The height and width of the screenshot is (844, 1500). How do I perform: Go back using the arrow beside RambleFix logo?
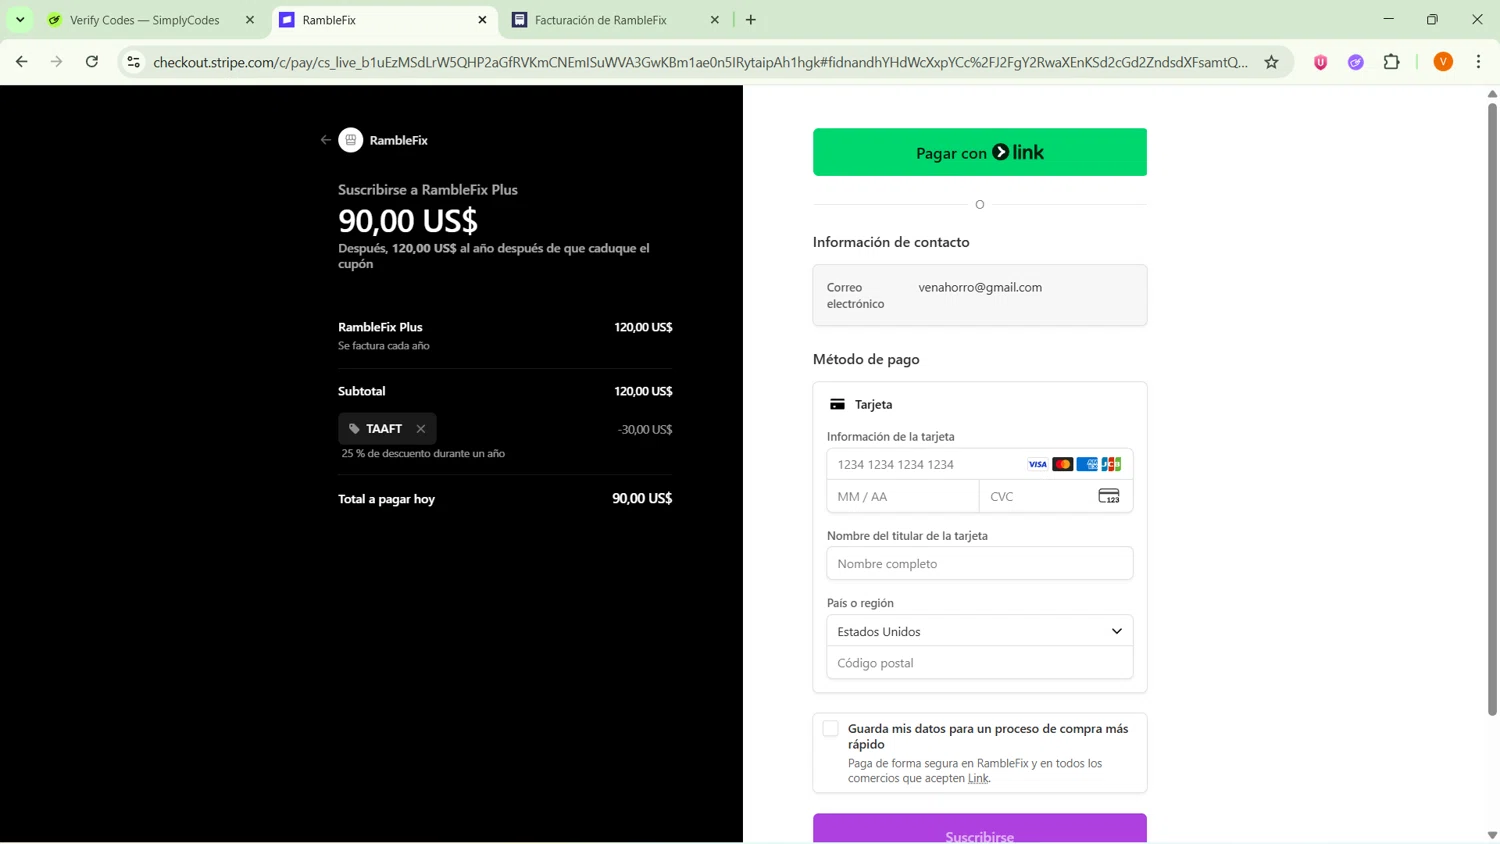coord(325,140)
